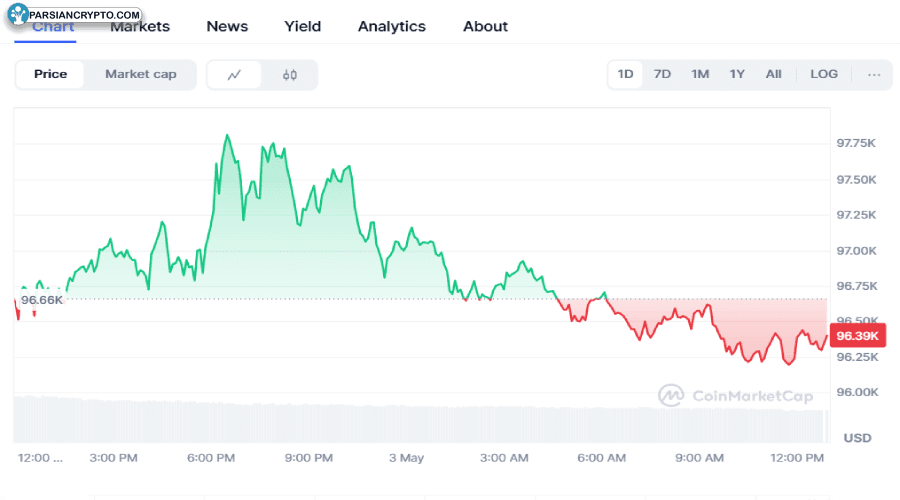Switch to candlestick chart icon
Viewport: 900px width, 500px height.
[290, 75]
